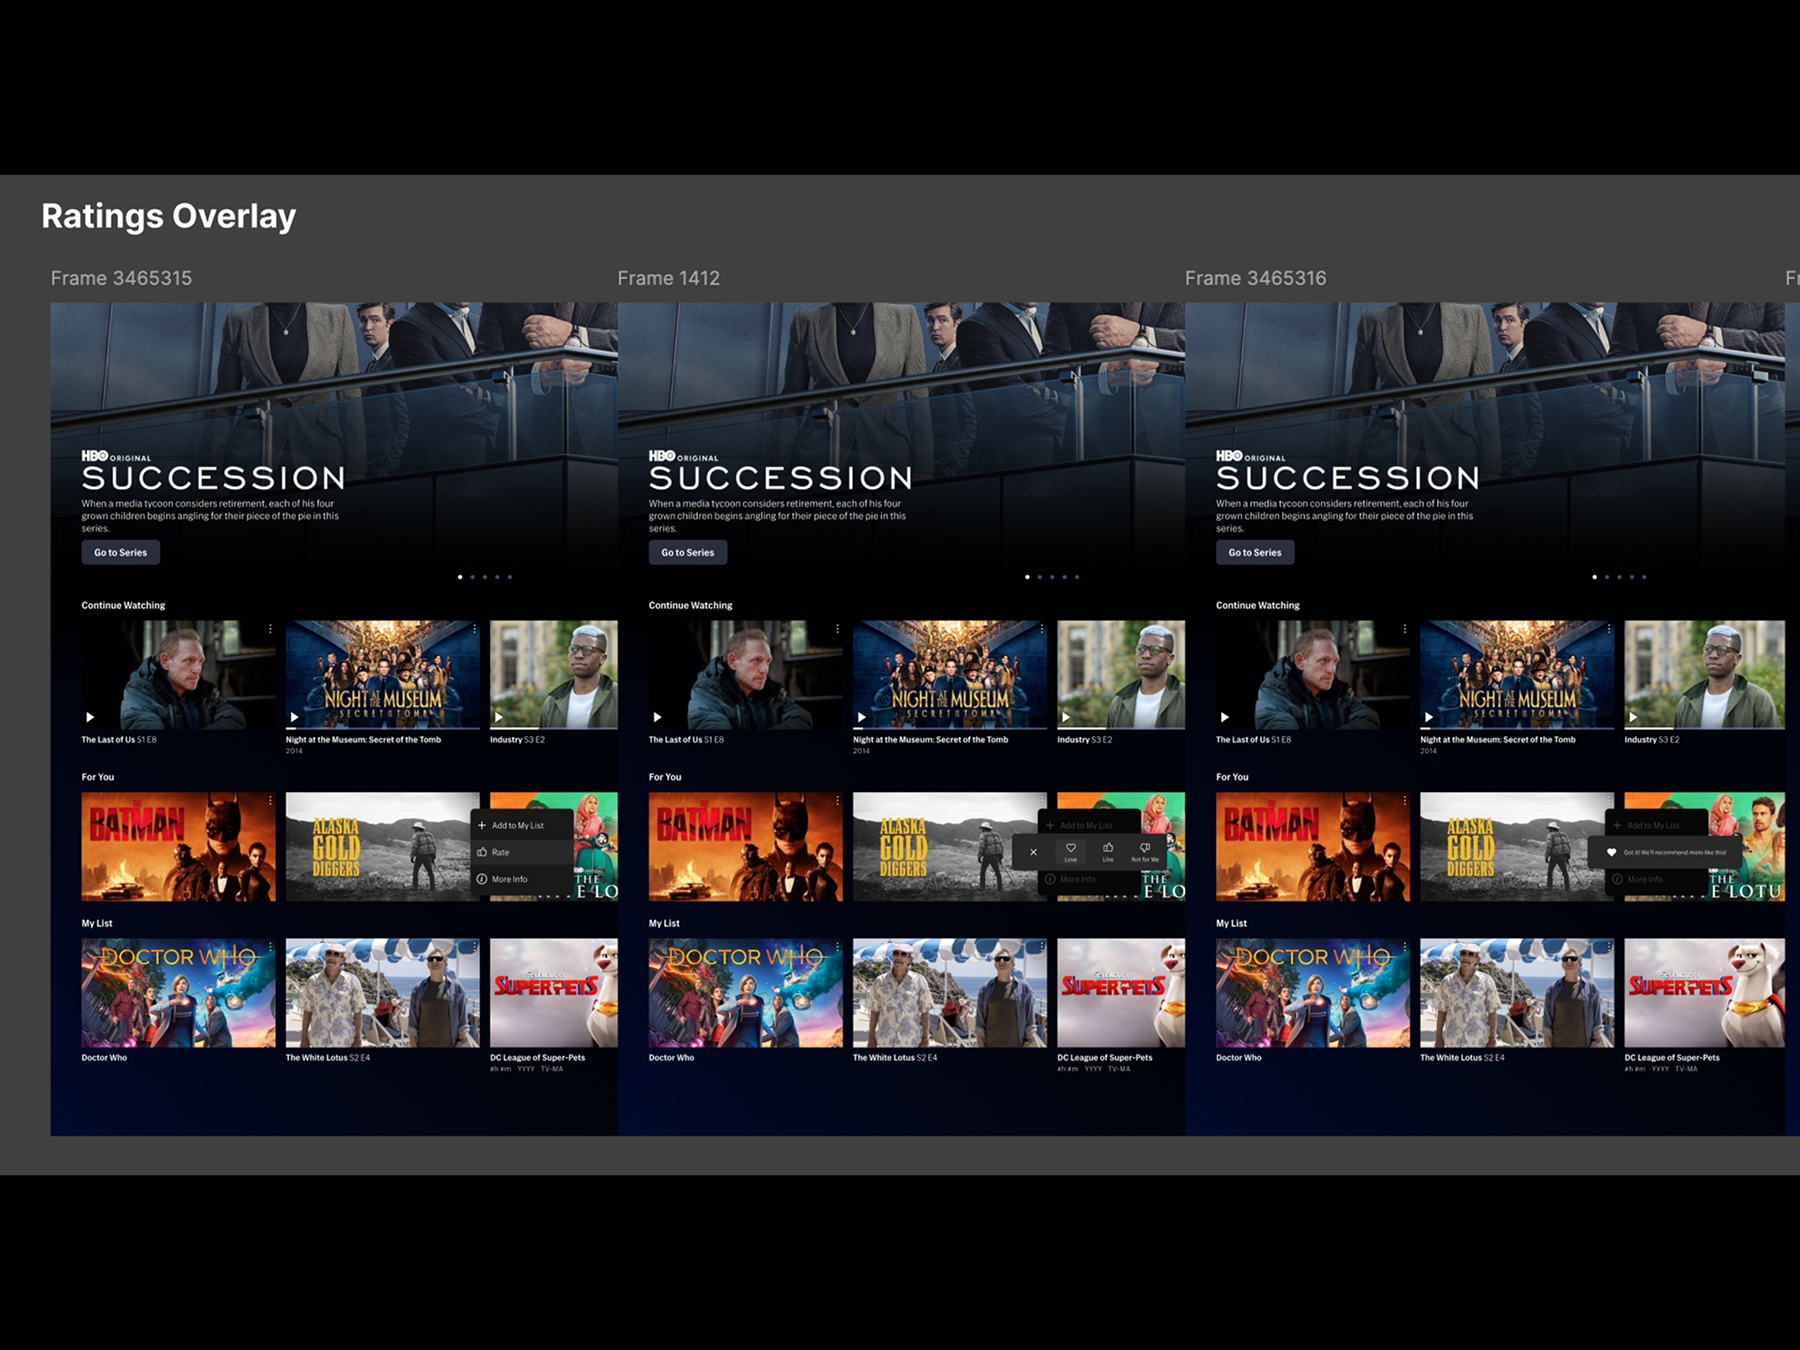Click 'Go to Series' button in Frame 3465316
Image resolution: width=1800 pixels, height=1350 pixels.
[x=1254, y=552]
